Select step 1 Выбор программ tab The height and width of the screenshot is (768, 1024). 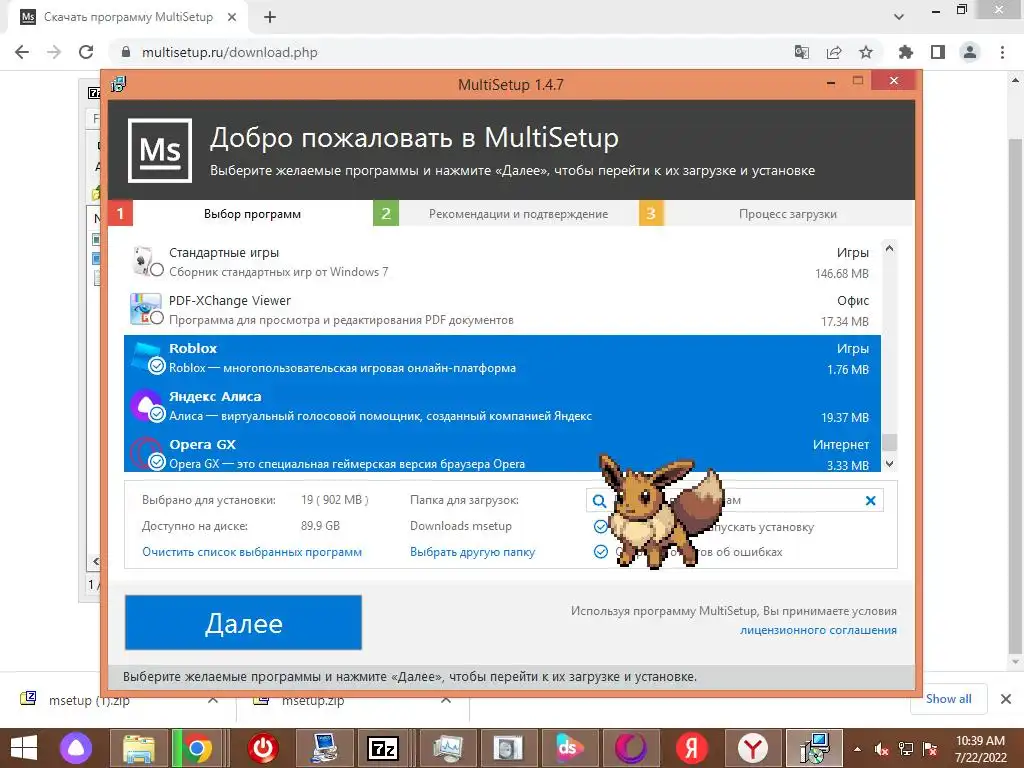tap(240, 214)
